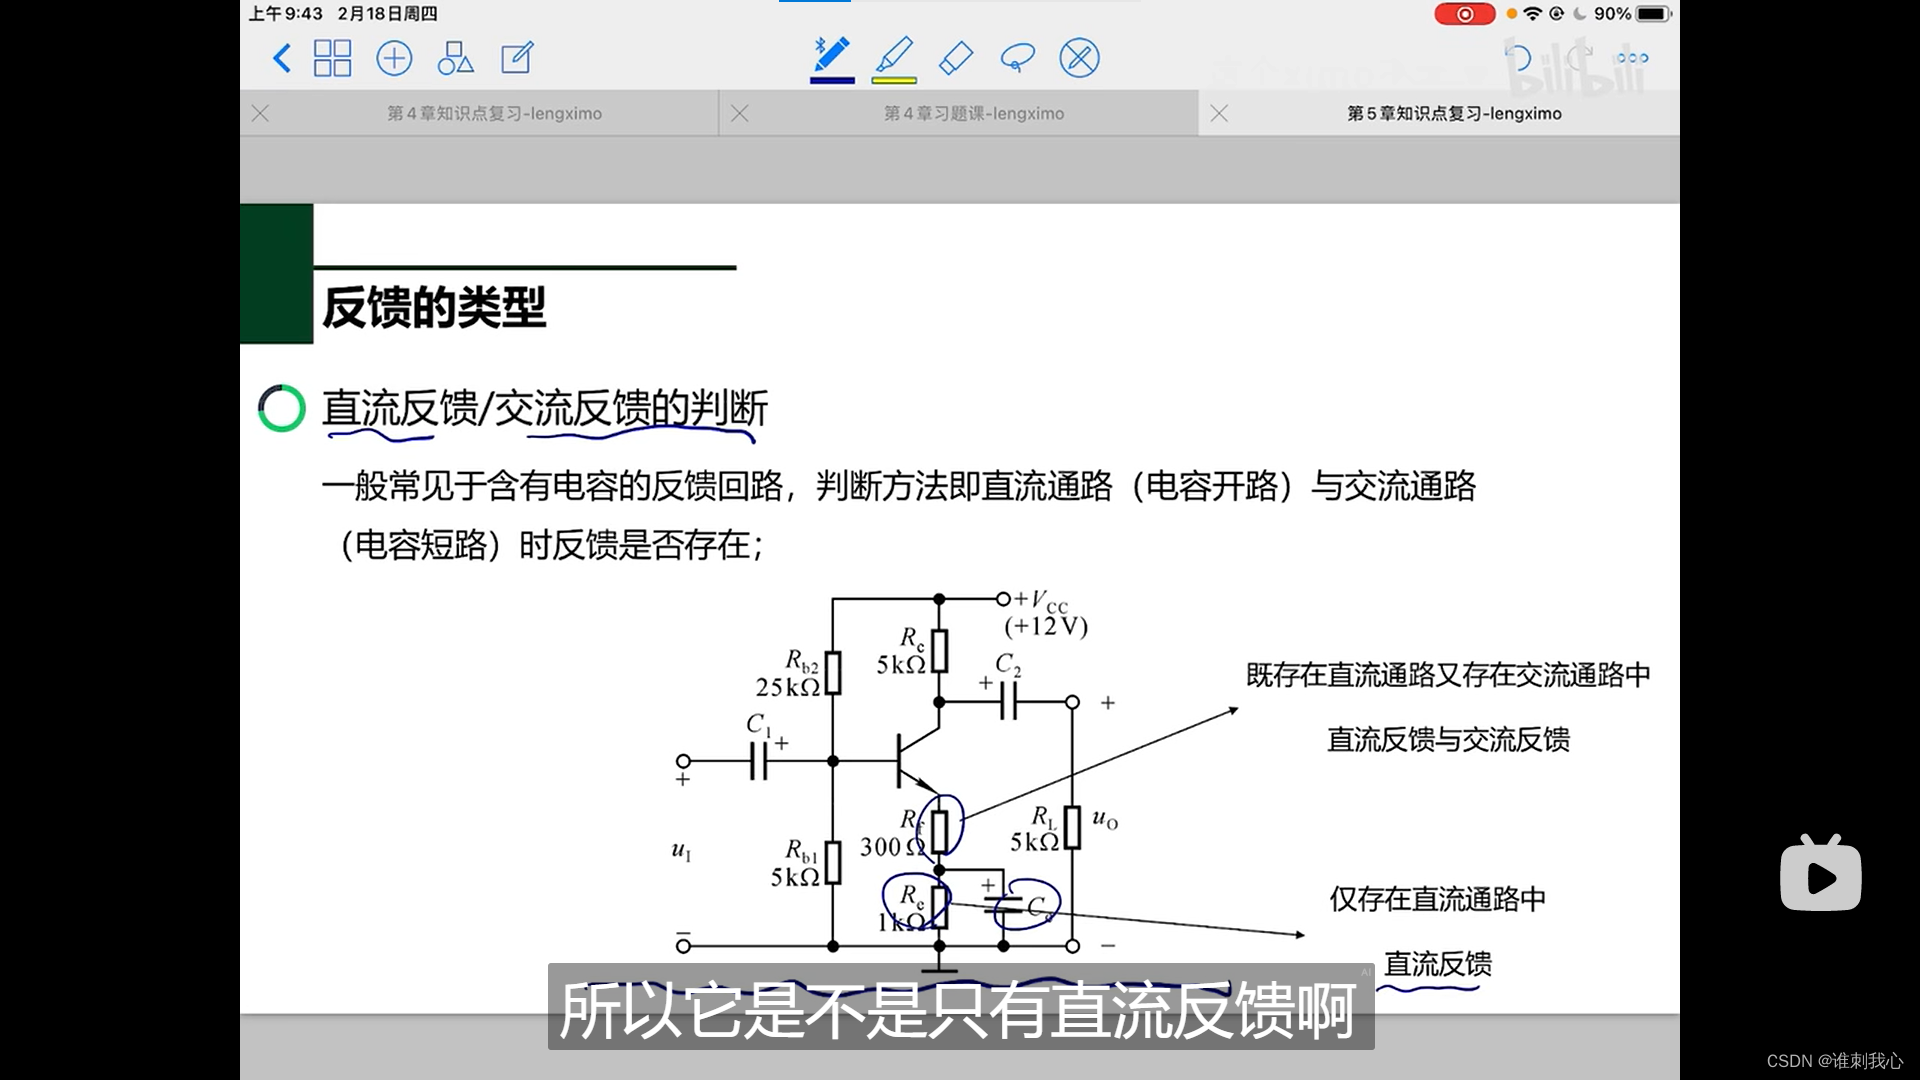The image size is (1920, 1080).
Task: Select the lasso selection tool
Action: 1017,58
